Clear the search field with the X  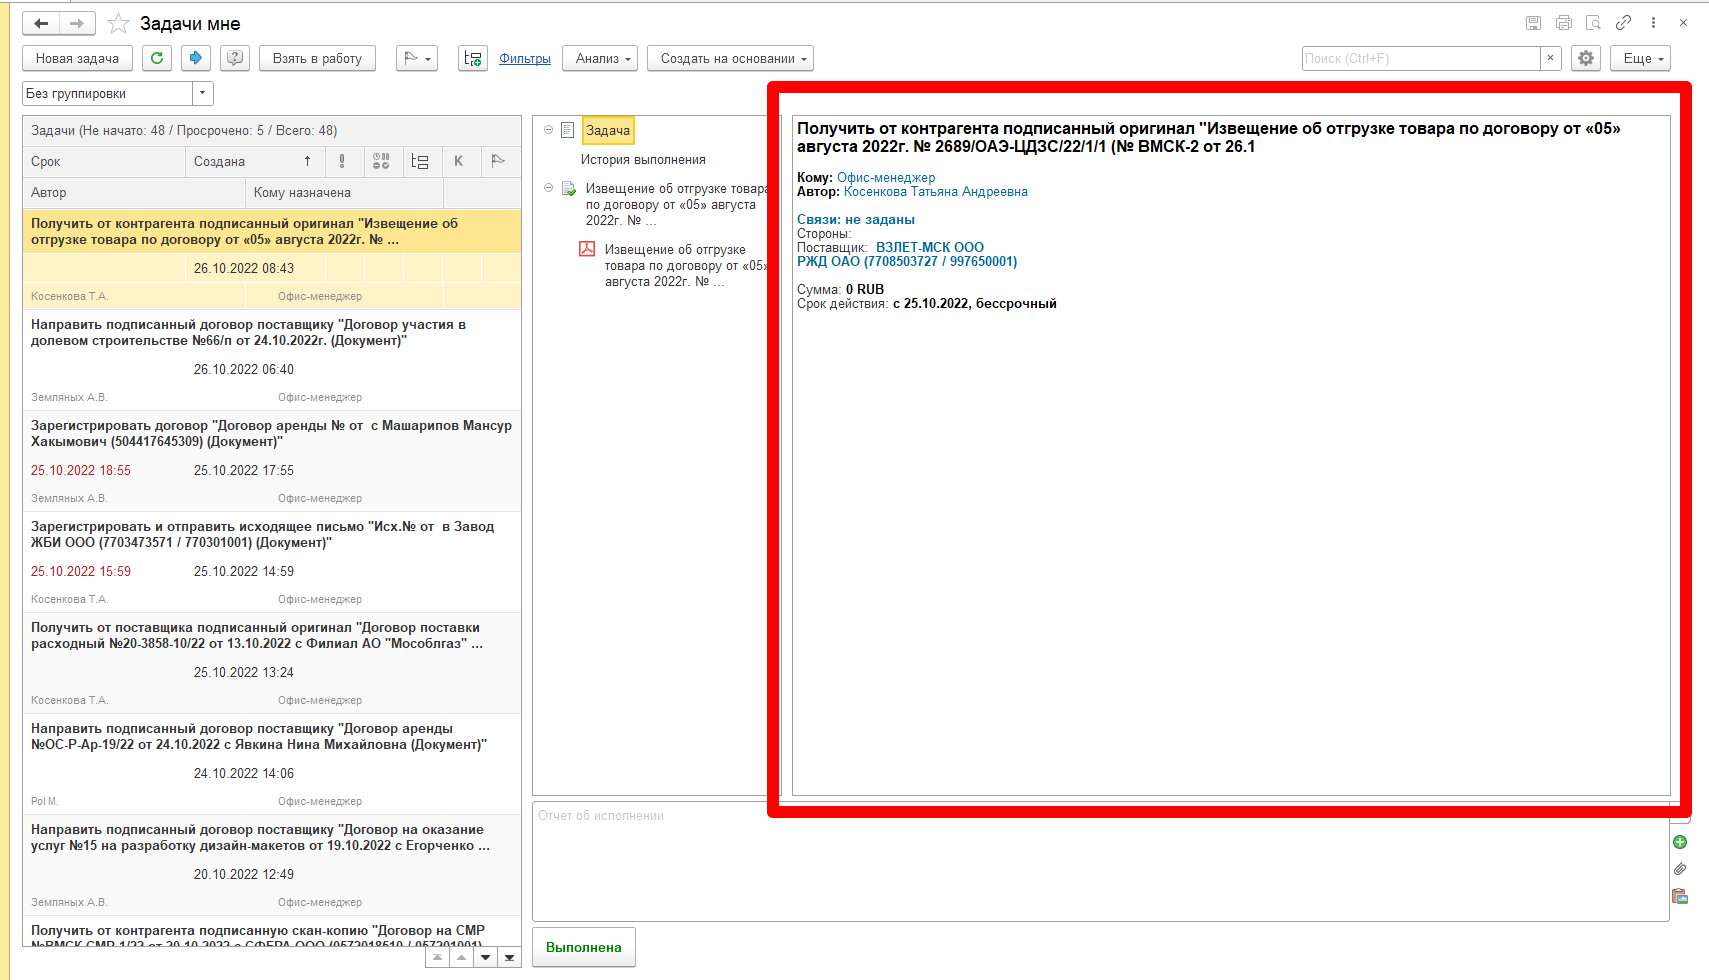[1551, 58]
